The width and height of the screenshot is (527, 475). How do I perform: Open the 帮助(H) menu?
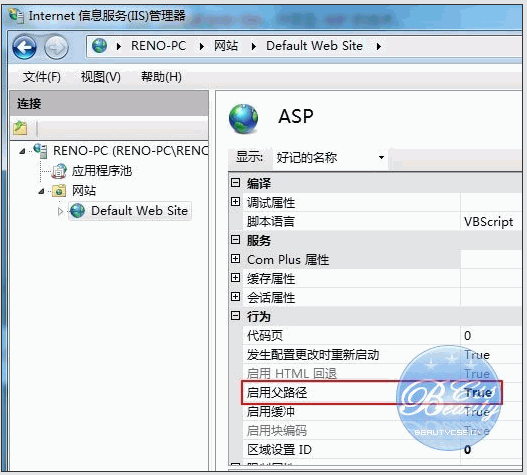click(x=161, y=77)
